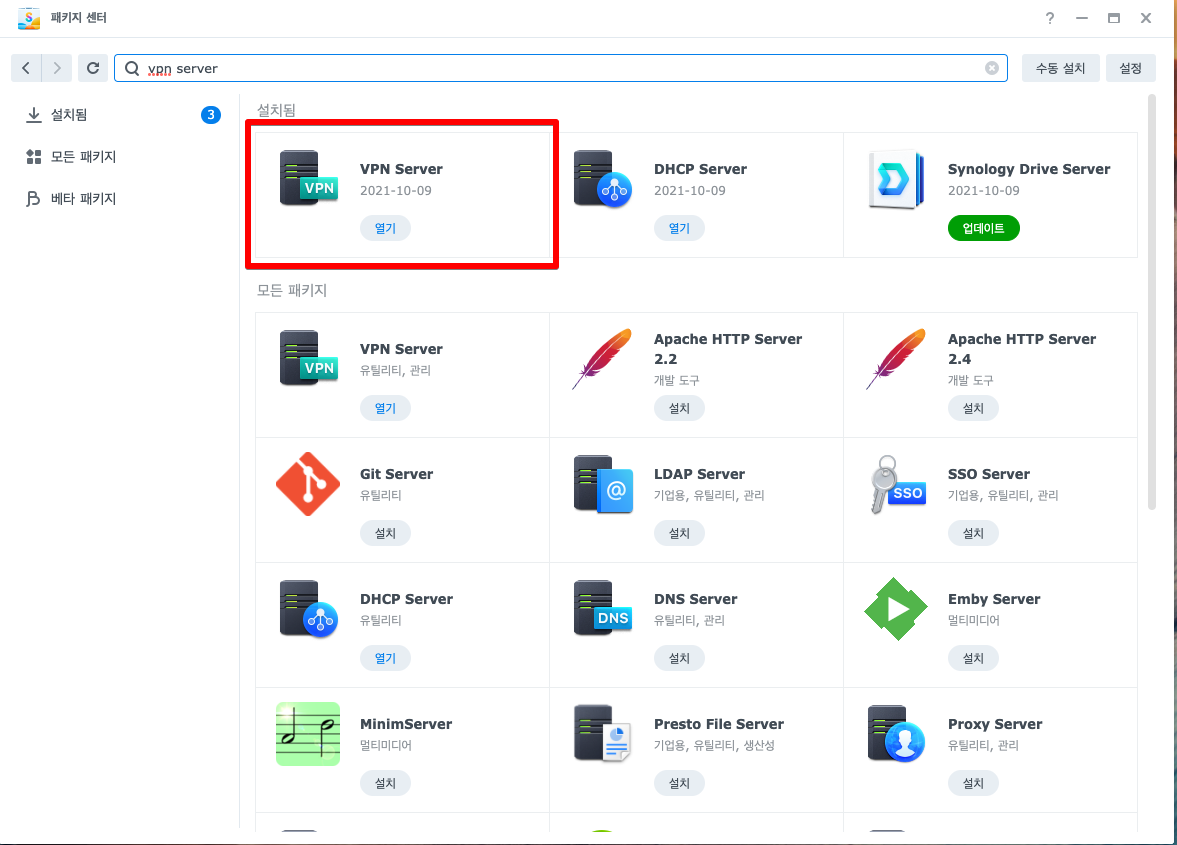Install LDAP Server
Viewport: 1177px width, 845px height.
[679, 534]
